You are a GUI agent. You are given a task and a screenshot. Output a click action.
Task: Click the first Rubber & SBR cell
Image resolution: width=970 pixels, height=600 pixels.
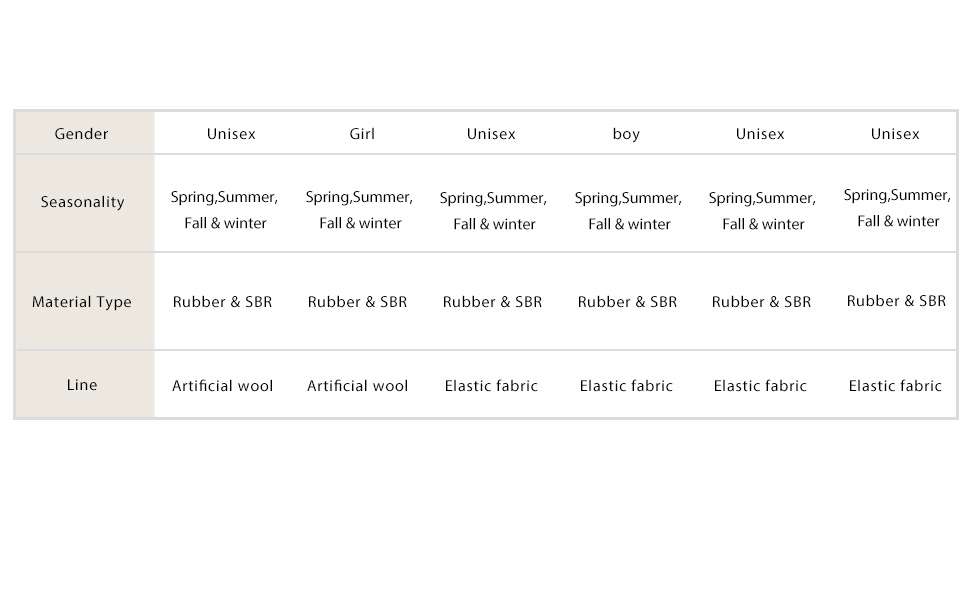pyautogui.click(x=222, y=302)
